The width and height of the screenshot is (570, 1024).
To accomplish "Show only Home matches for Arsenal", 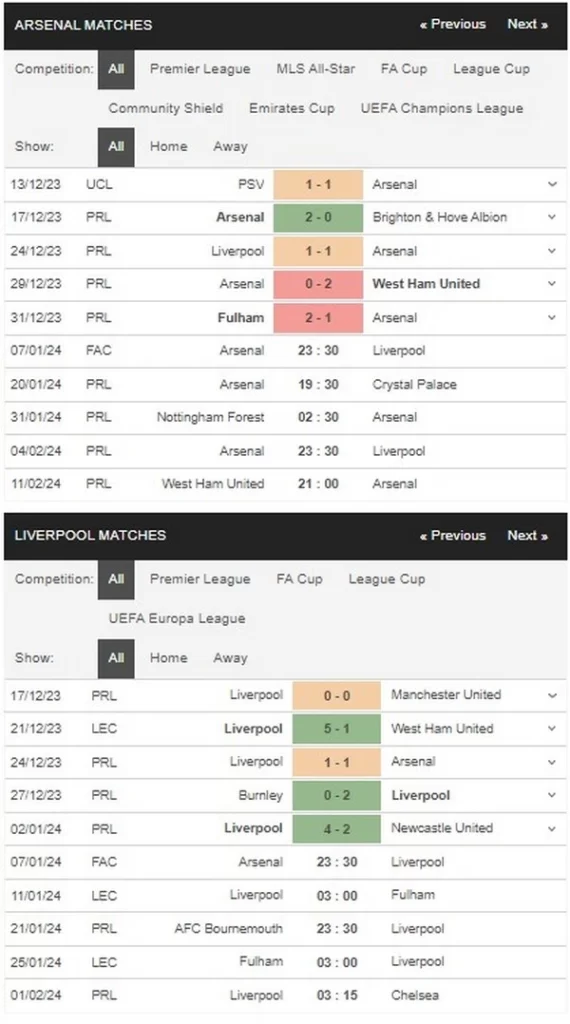I will pos(168,147).
